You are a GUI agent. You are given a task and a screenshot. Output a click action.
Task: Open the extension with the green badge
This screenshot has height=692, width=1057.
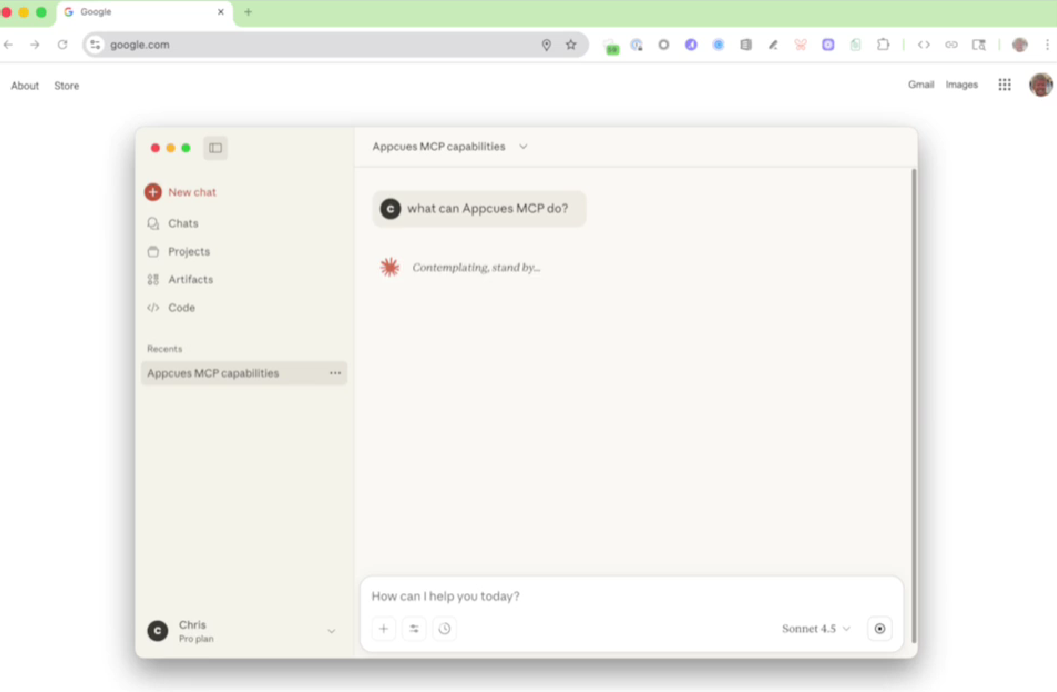click(611, 46)
